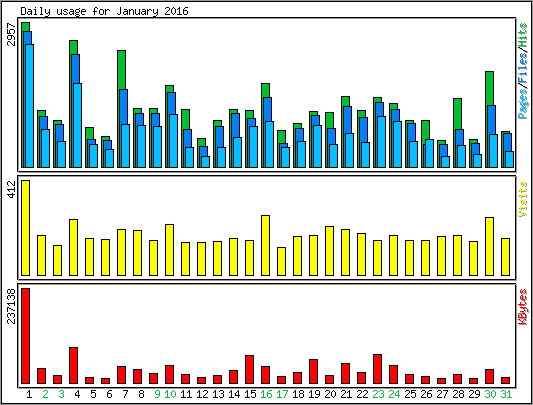The image size is (533, 405).
Task: Click the day 4 x-axis label
Action: [x=77, y=394]
